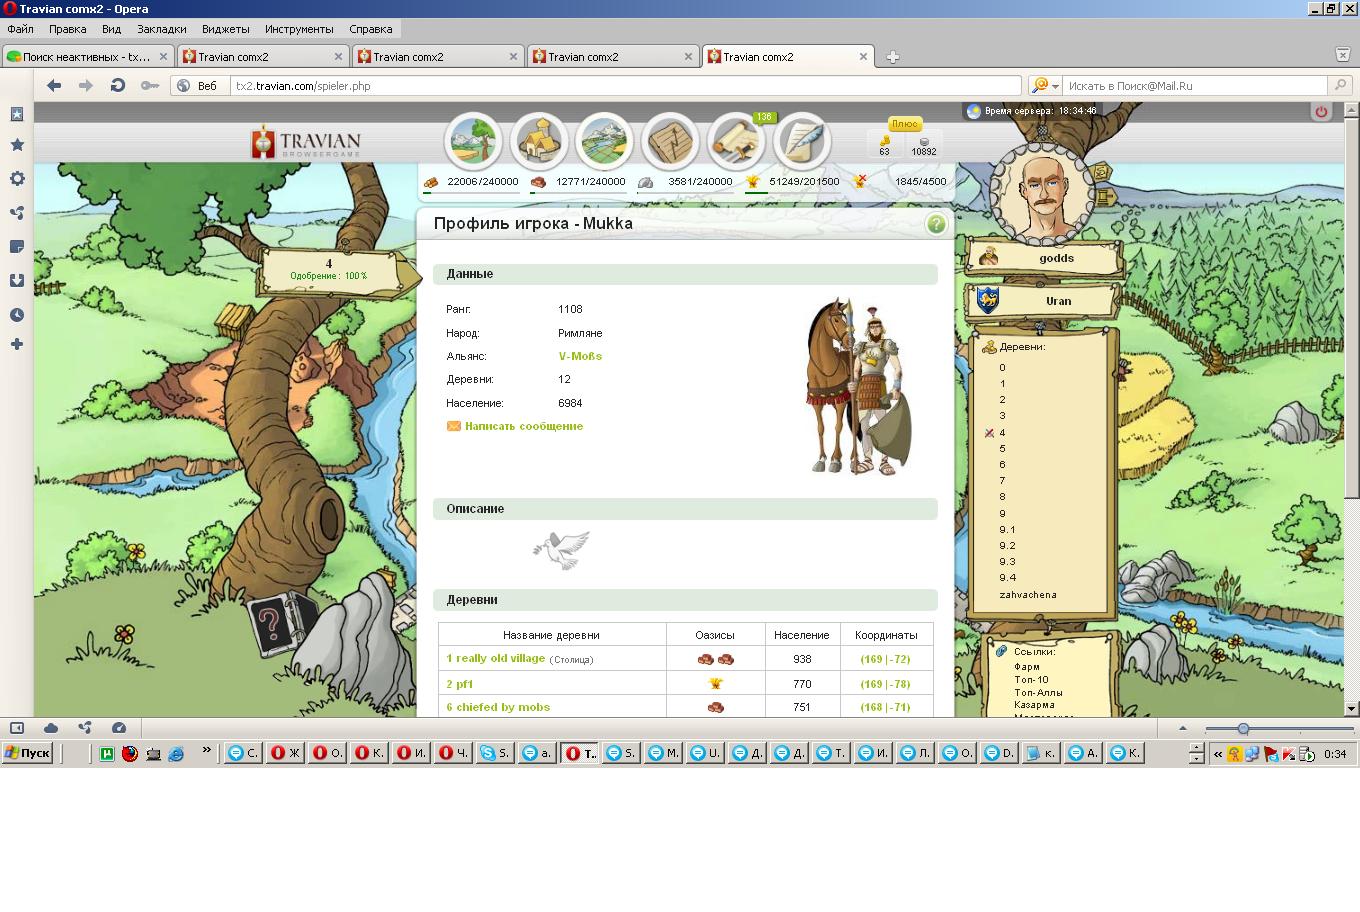This screenshot has width=1360, height=912.
Task: Open the Фарм shortcut link
Action: point(1027,666)
